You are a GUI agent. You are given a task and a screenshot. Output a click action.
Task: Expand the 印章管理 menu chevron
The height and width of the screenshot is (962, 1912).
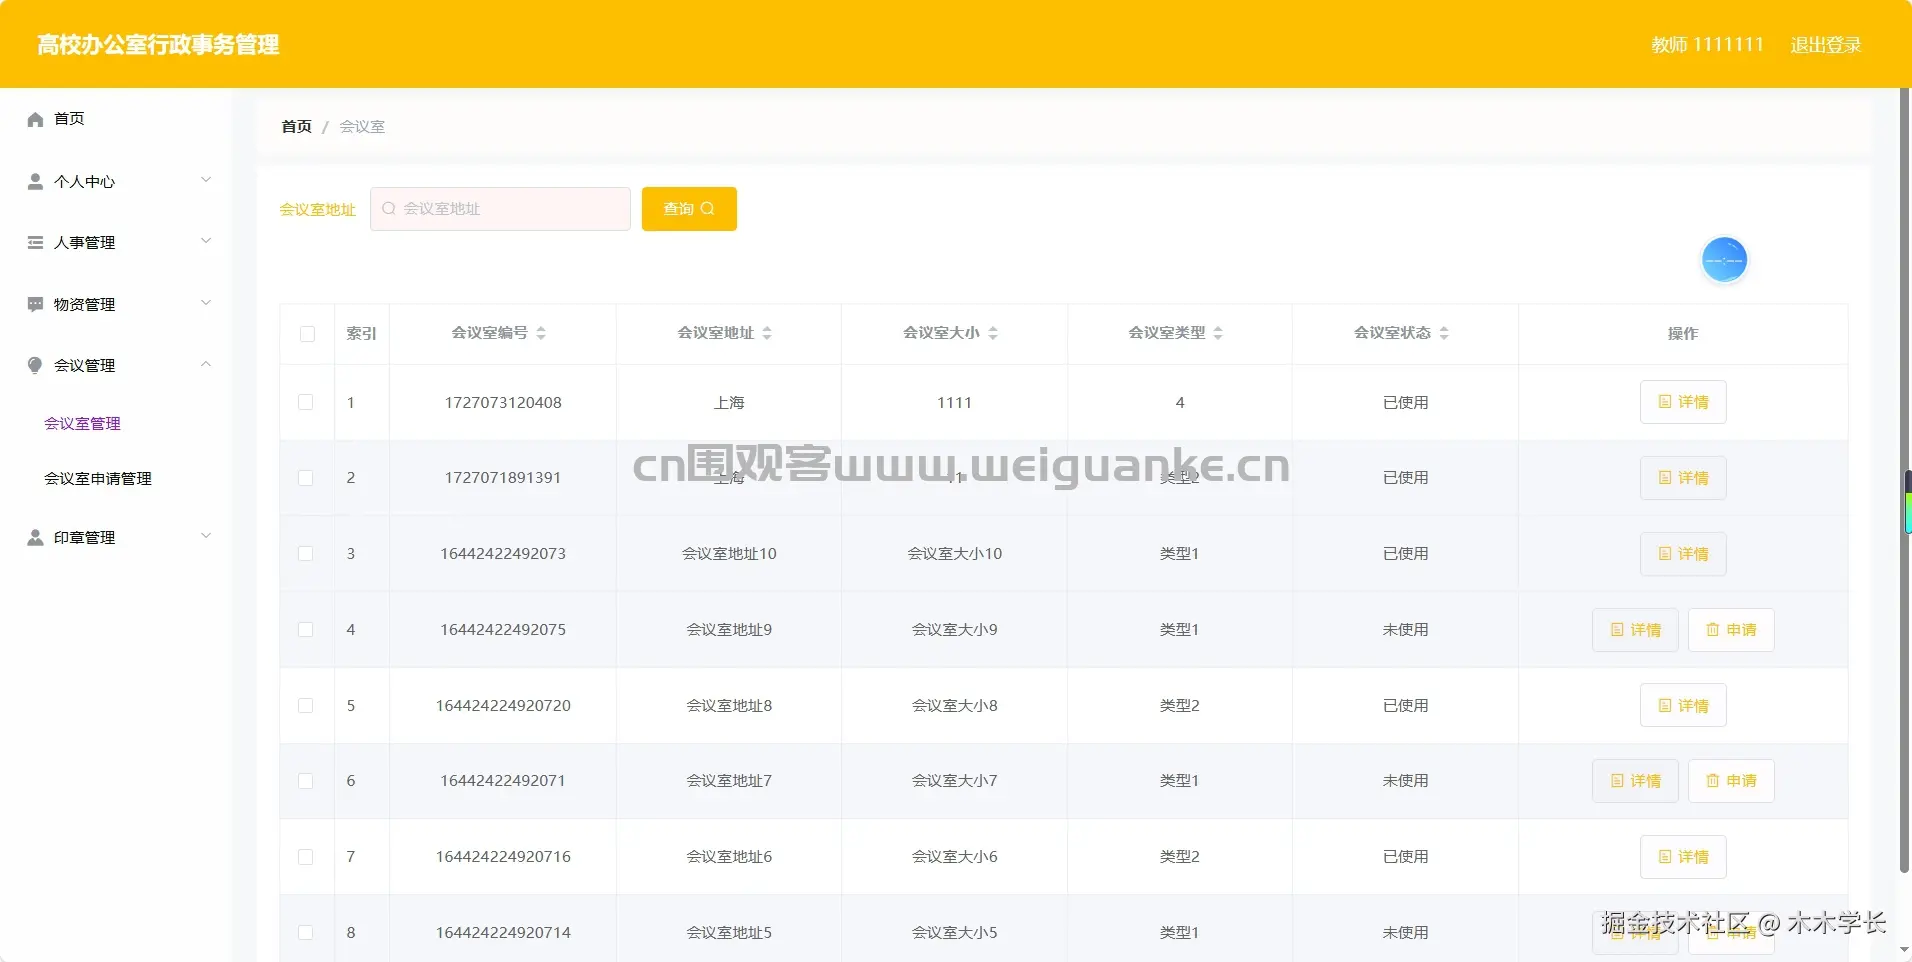click(x=206, y=536)
